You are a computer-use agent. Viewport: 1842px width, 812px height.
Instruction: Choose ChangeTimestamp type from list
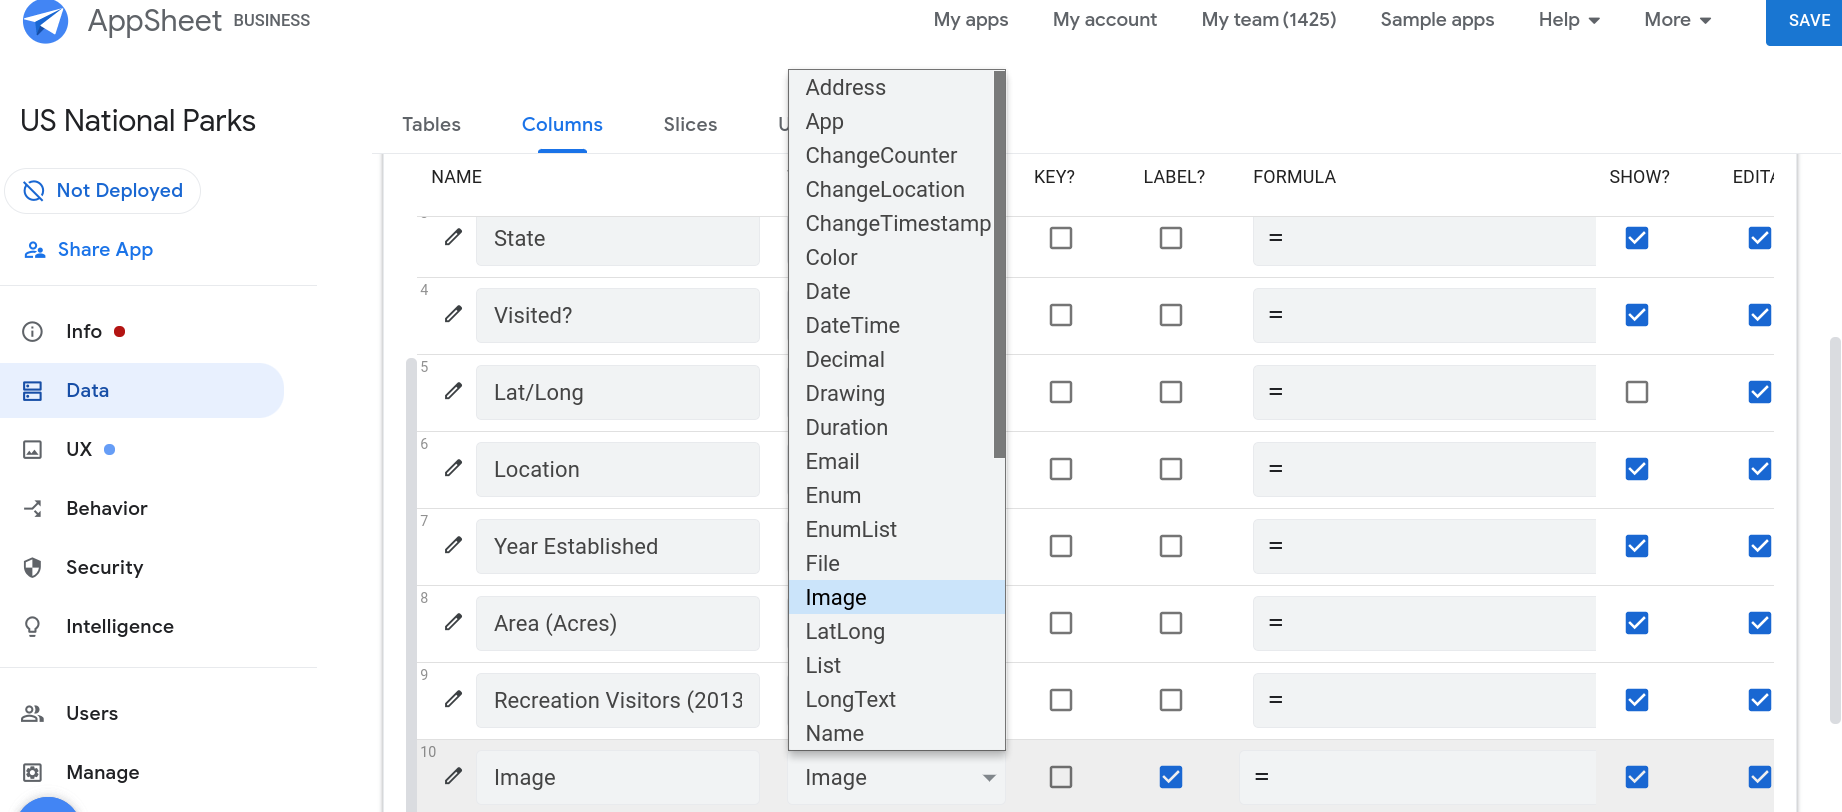tap(891, 224)
